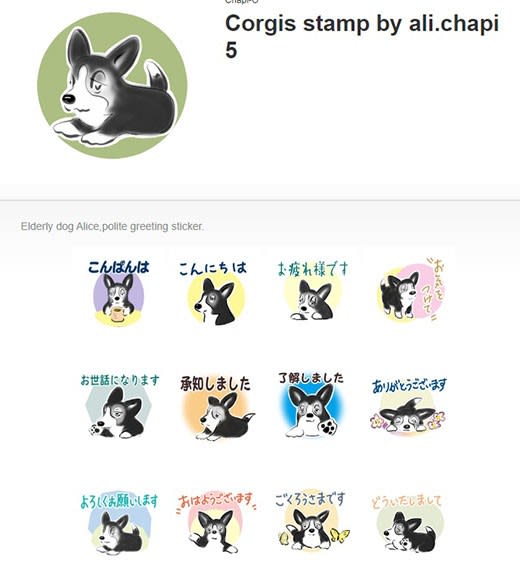Pick the pink お気をつけて walking corgi sticker
Image resolution: width=520 pixels, height=580 pixels.
point(410,290)
